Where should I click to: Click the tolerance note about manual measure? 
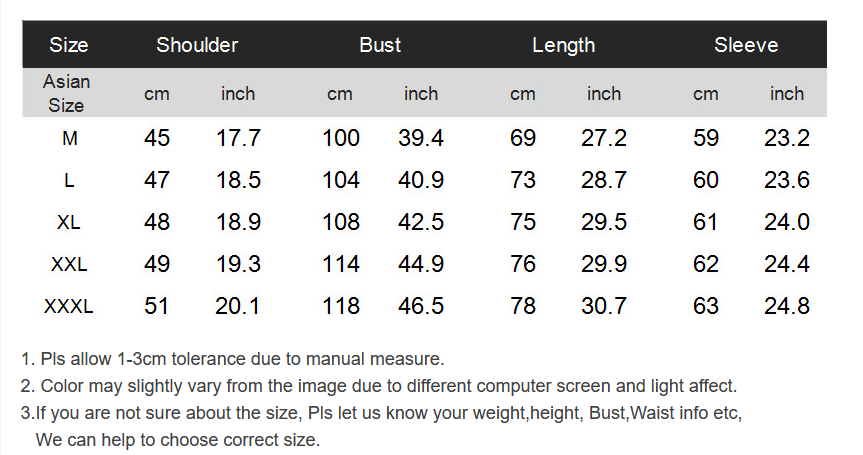pyautogui.click(x=232, y=359)
